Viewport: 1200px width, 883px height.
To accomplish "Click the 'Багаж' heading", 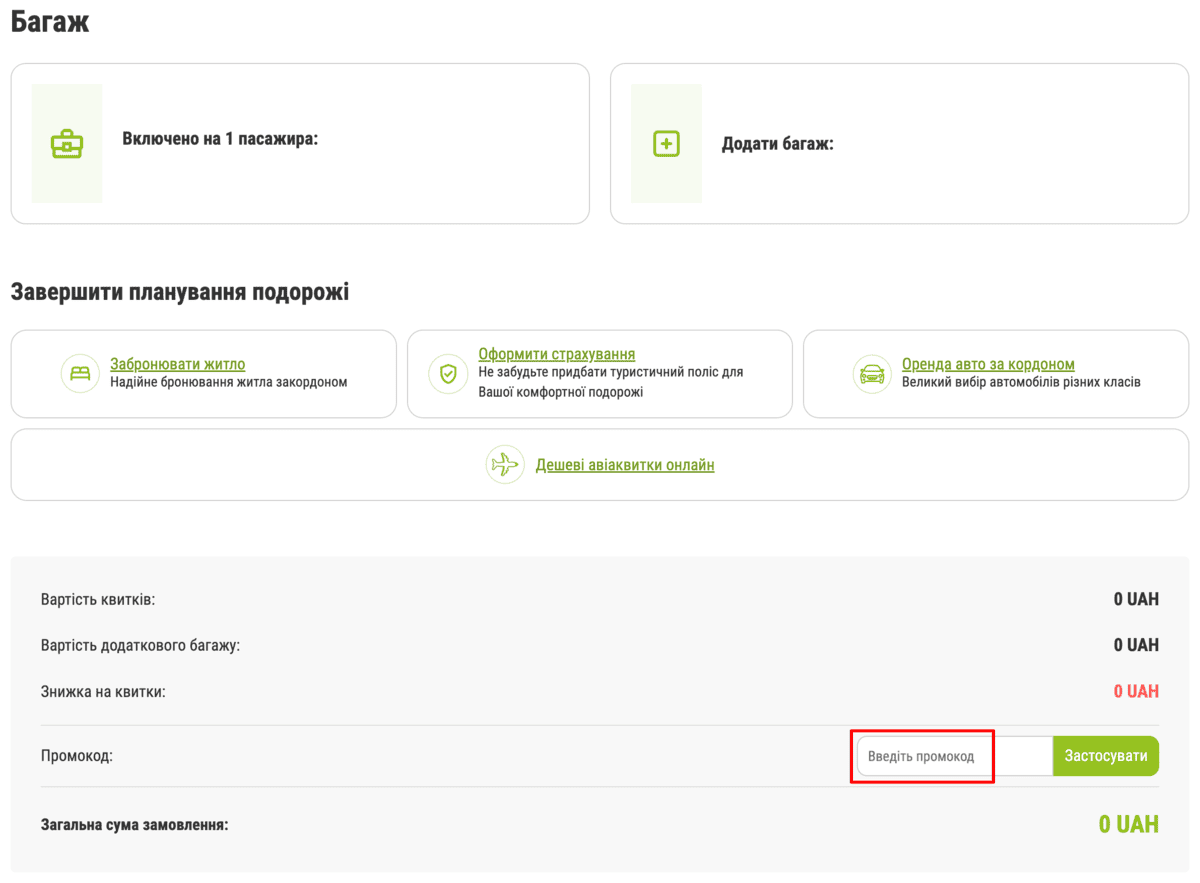I will click(50, 22).
